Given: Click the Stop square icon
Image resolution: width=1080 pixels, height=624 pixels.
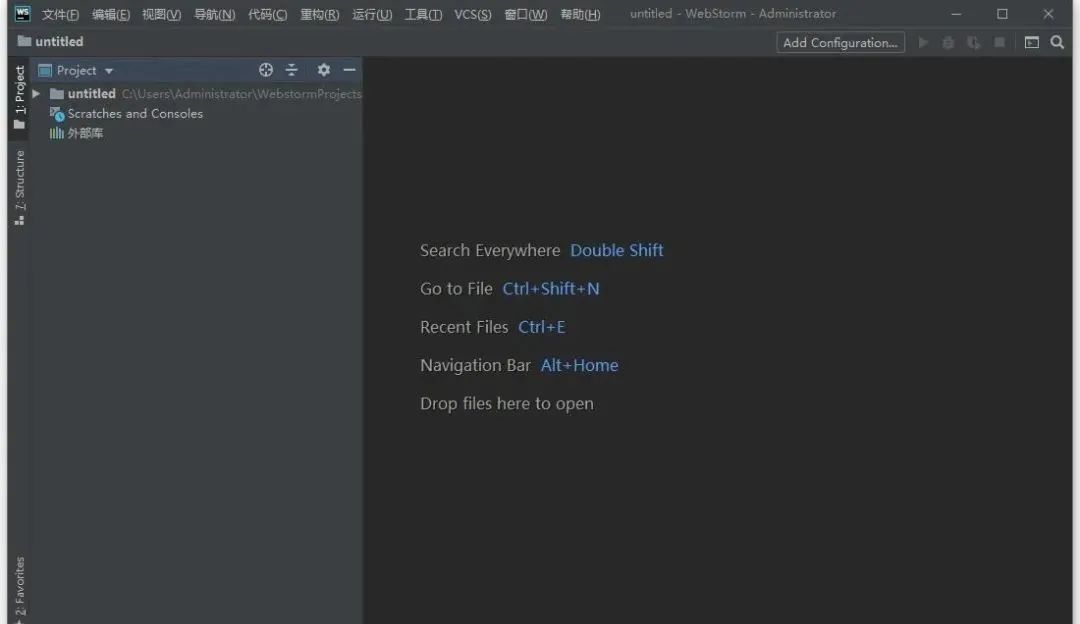Looking at the screenshot, I should pyautogui.click(x=999, y=42).
